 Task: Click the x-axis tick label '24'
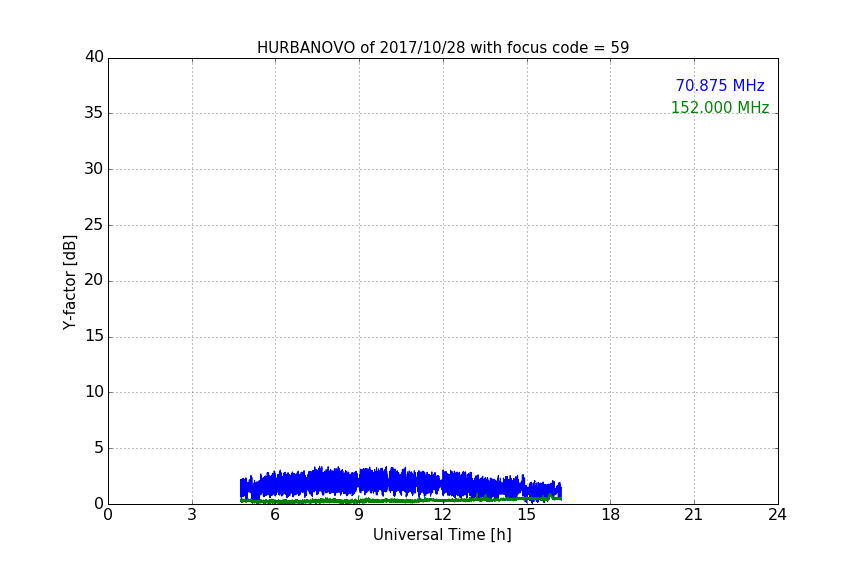pyautogui.click(x=777, y=515)
